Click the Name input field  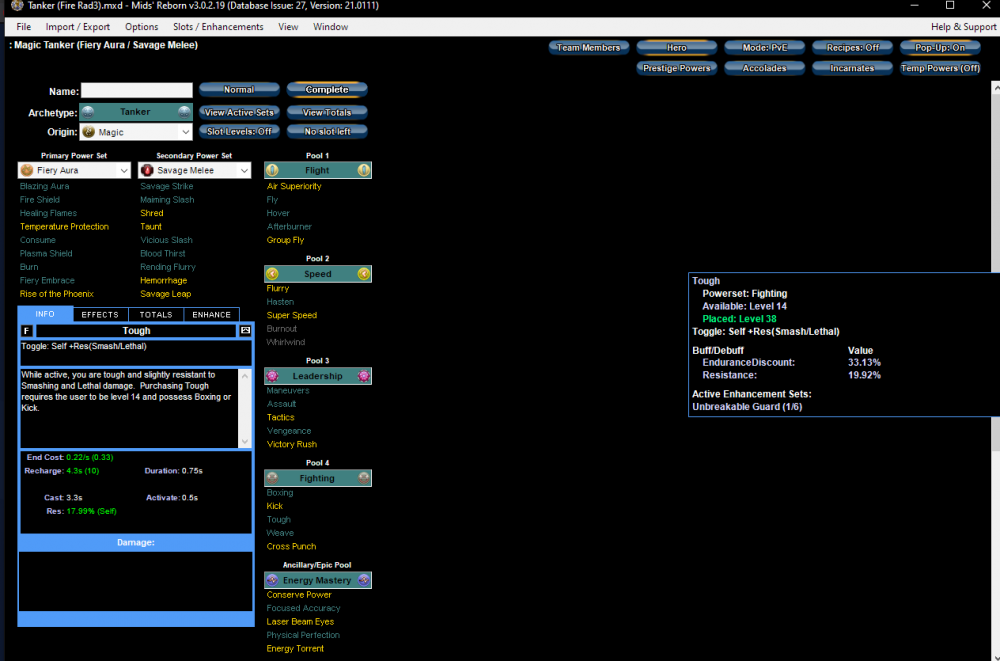pos(136,91)
